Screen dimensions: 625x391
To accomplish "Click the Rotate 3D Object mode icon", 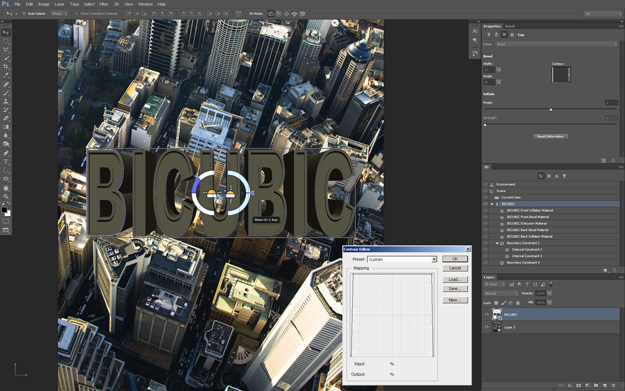I will [271, 14].
